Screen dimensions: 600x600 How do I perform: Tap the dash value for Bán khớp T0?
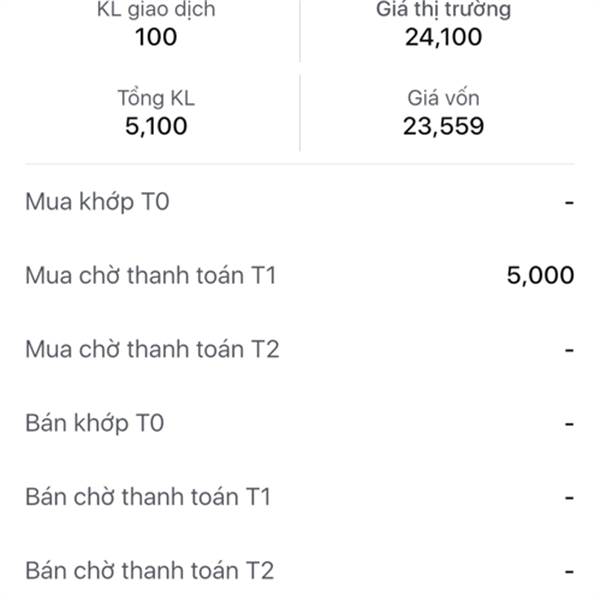coord(569,424)
